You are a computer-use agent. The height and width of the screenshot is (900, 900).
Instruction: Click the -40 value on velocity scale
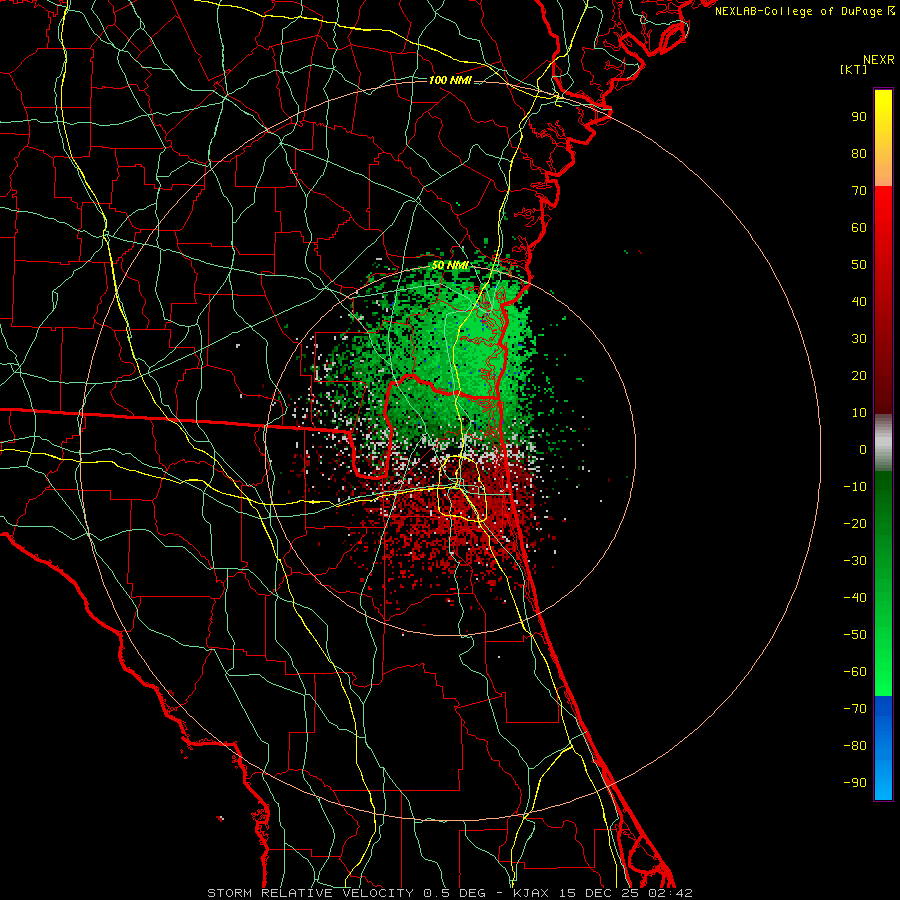click(x=855, y=598)
